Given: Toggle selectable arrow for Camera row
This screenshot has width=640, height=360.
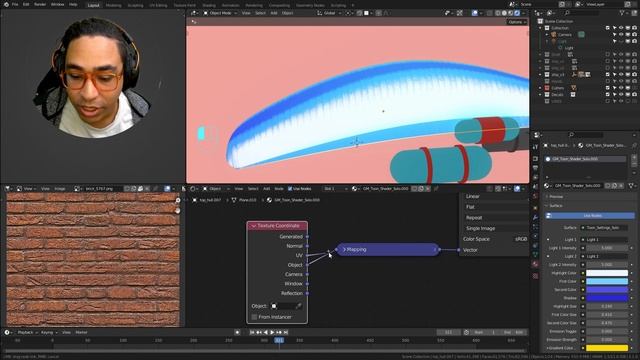Looking at the screenshot, I should point(614,35).
